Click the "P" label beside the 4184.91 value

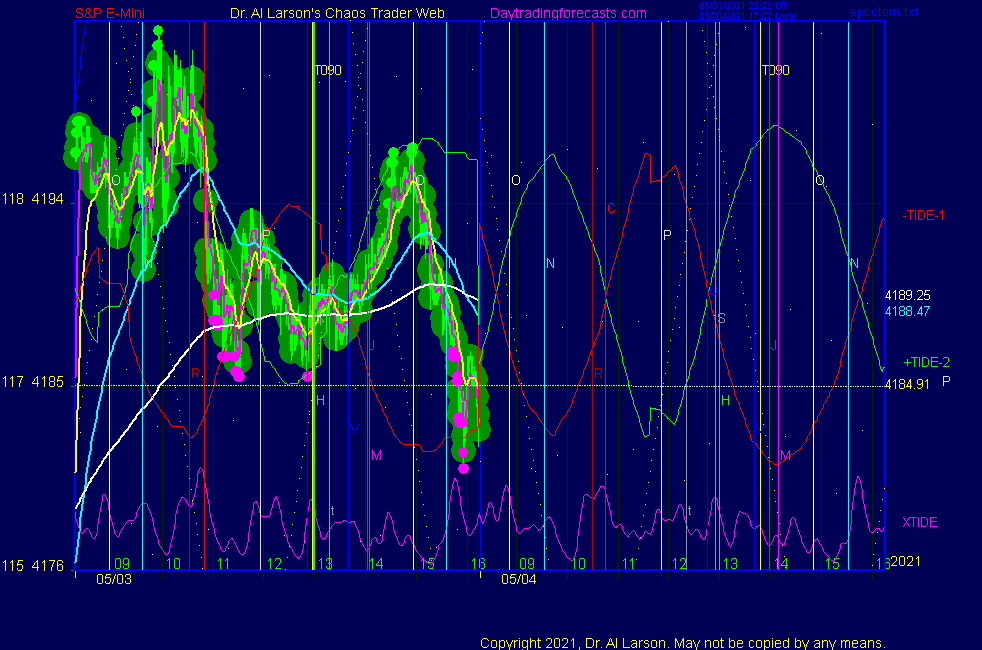(x=946, y=381)
